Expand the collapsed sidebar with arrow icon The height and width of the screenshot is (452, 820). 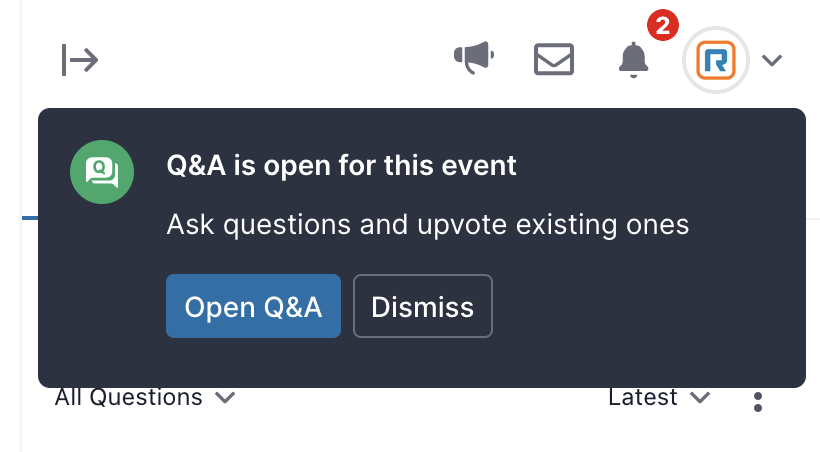tap(80, 60)
